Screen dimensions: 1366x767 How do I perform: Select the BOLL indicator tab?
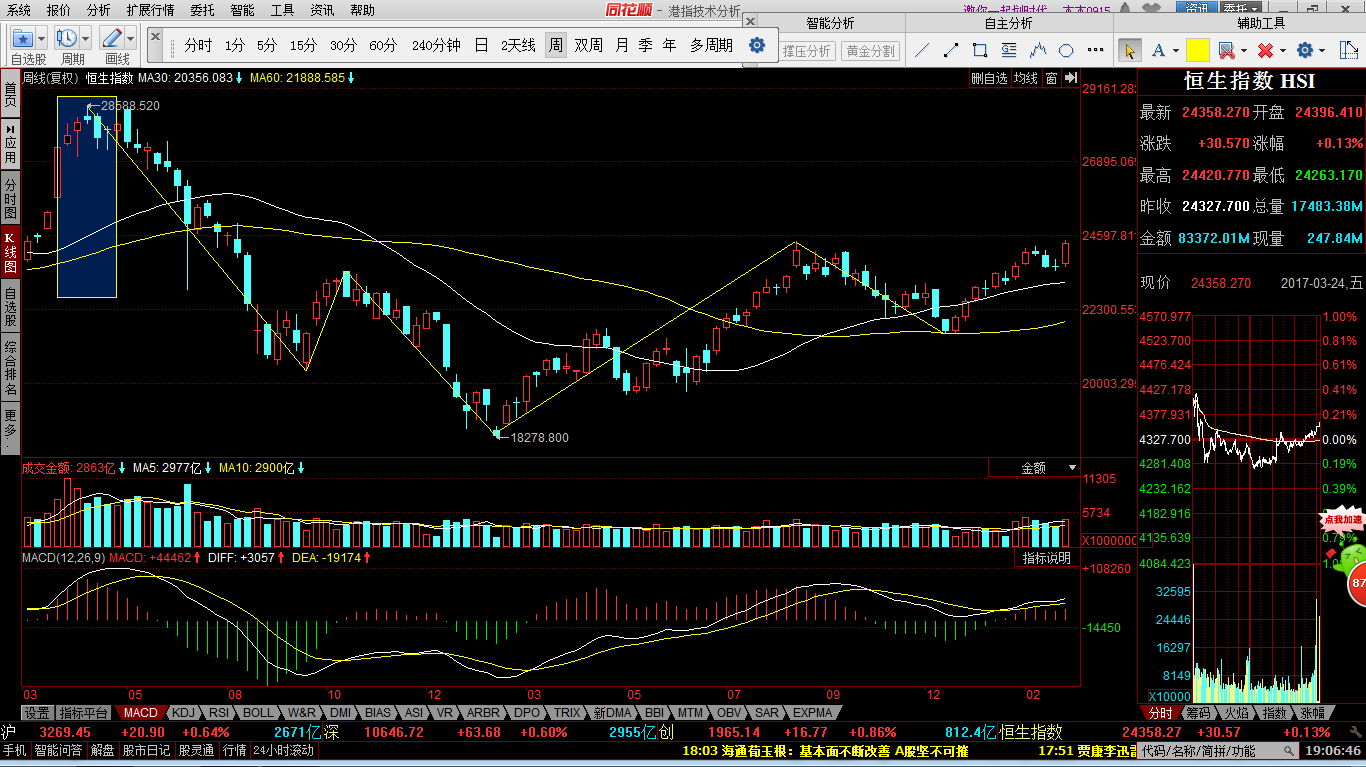258,713
